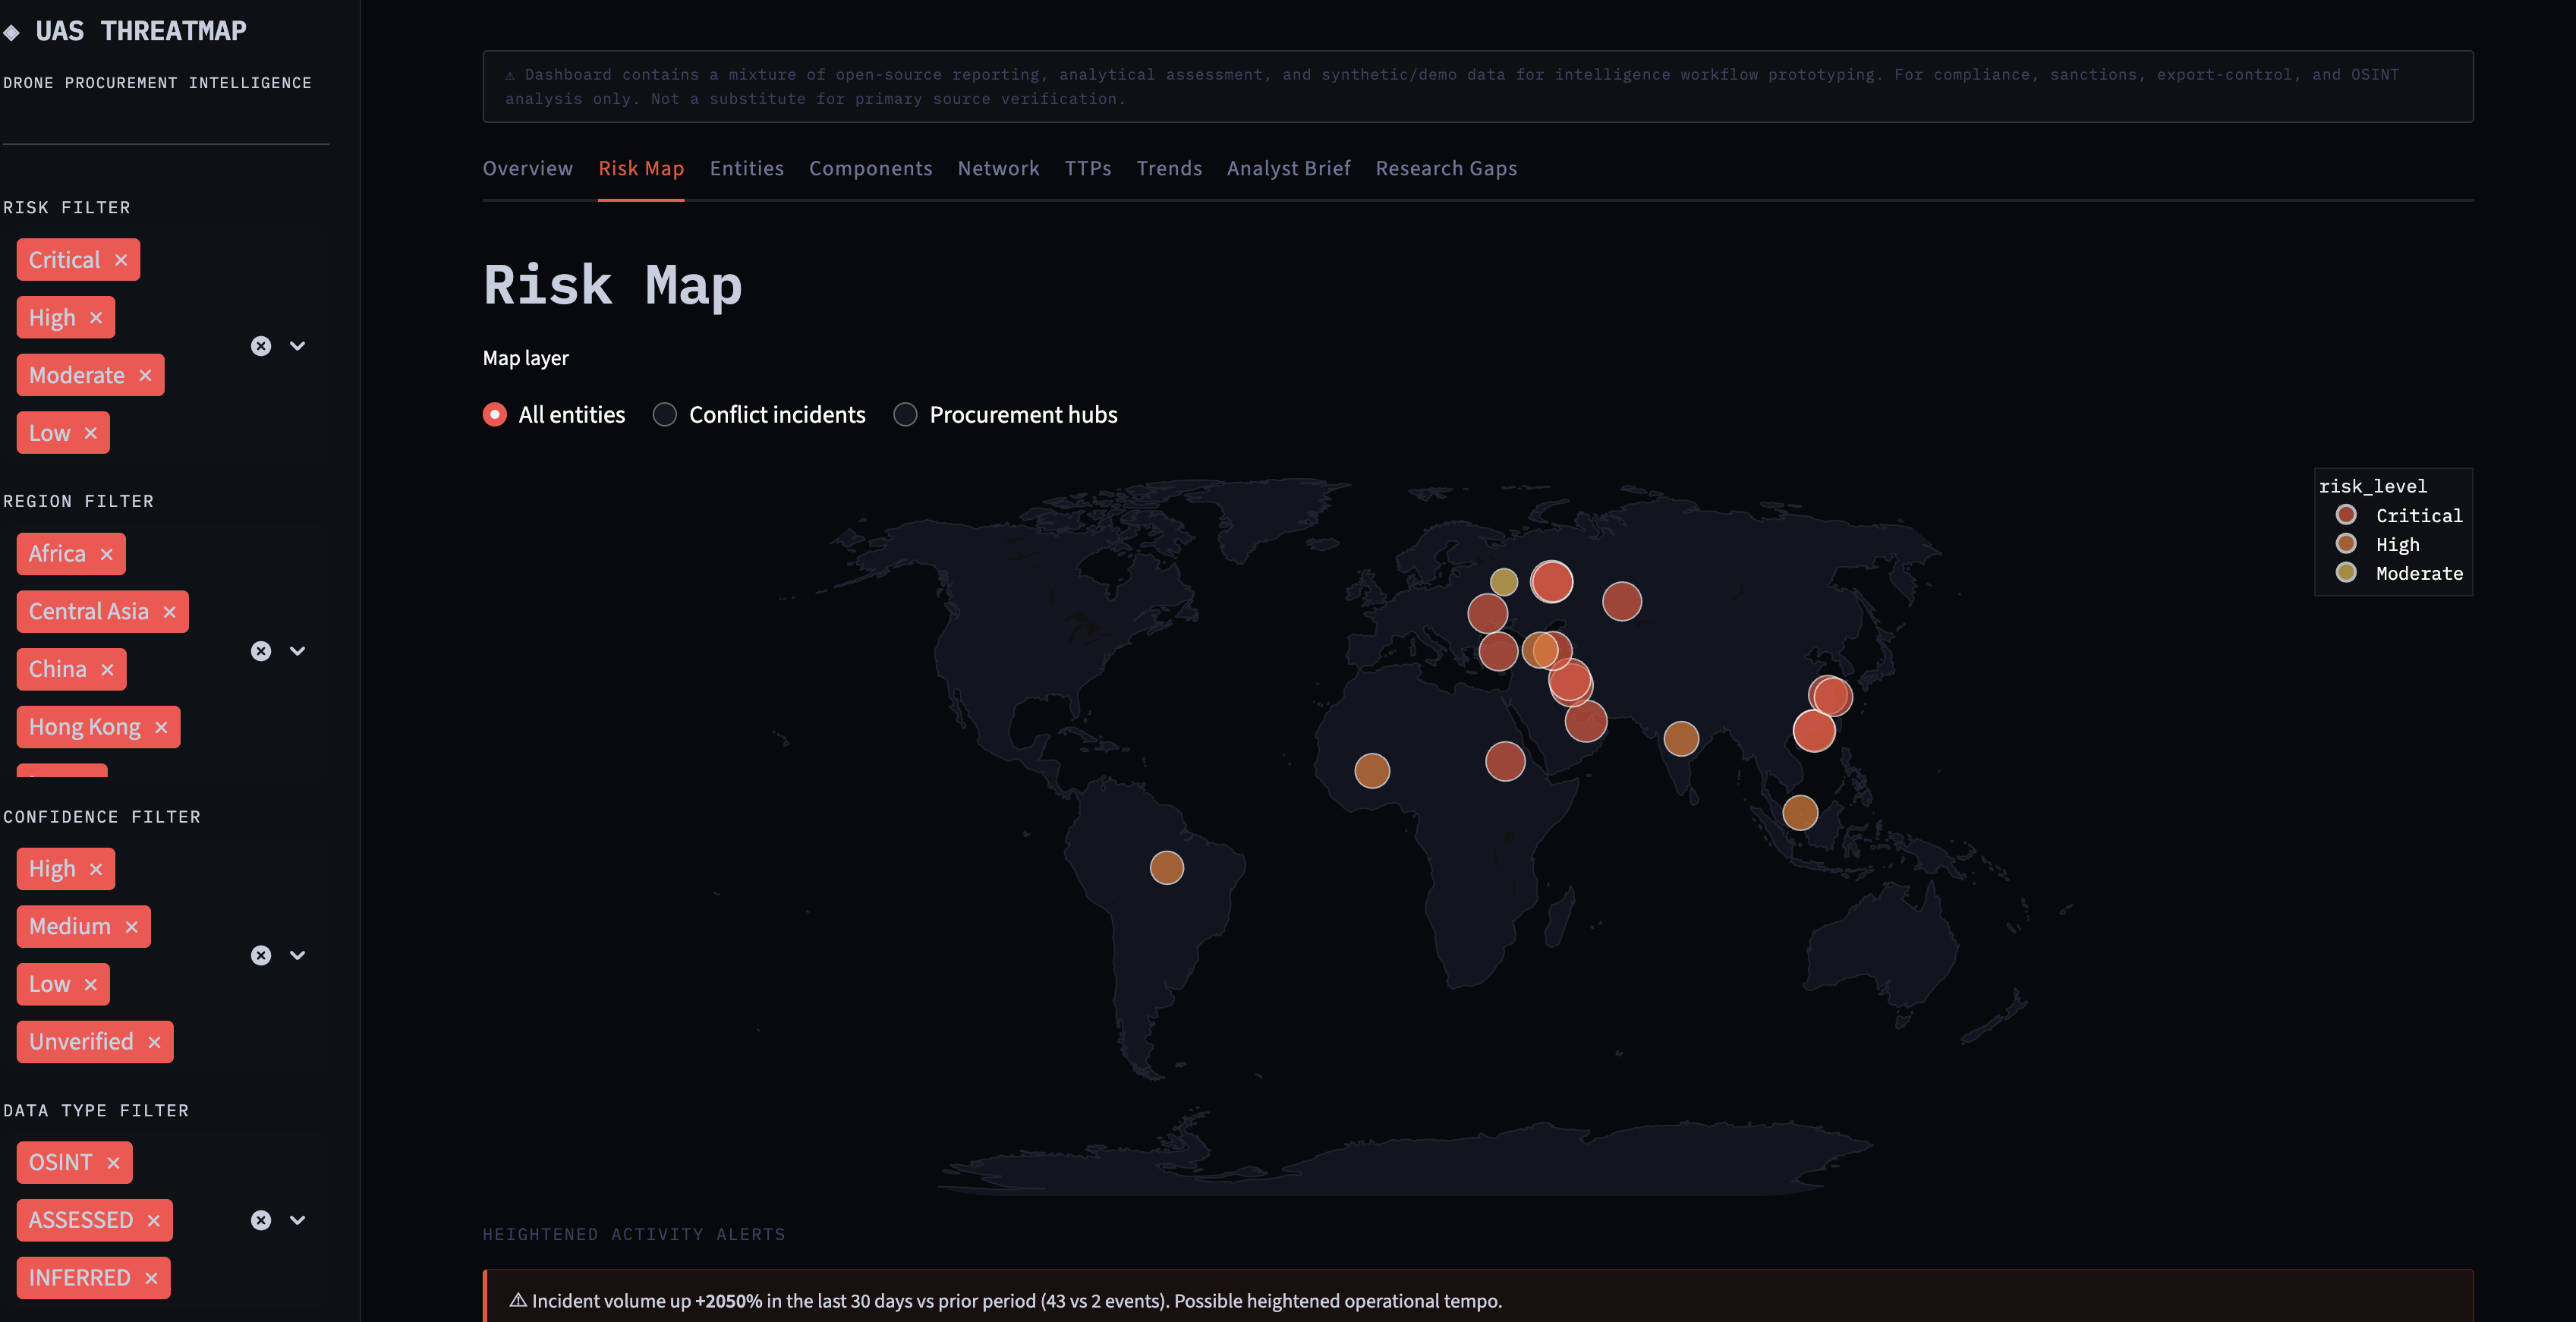This screenshot has height=1322, width=2576.
Task: Toggle Critical in the risk_level legend
Action: pyautogui.click(x=2398, y=516)
